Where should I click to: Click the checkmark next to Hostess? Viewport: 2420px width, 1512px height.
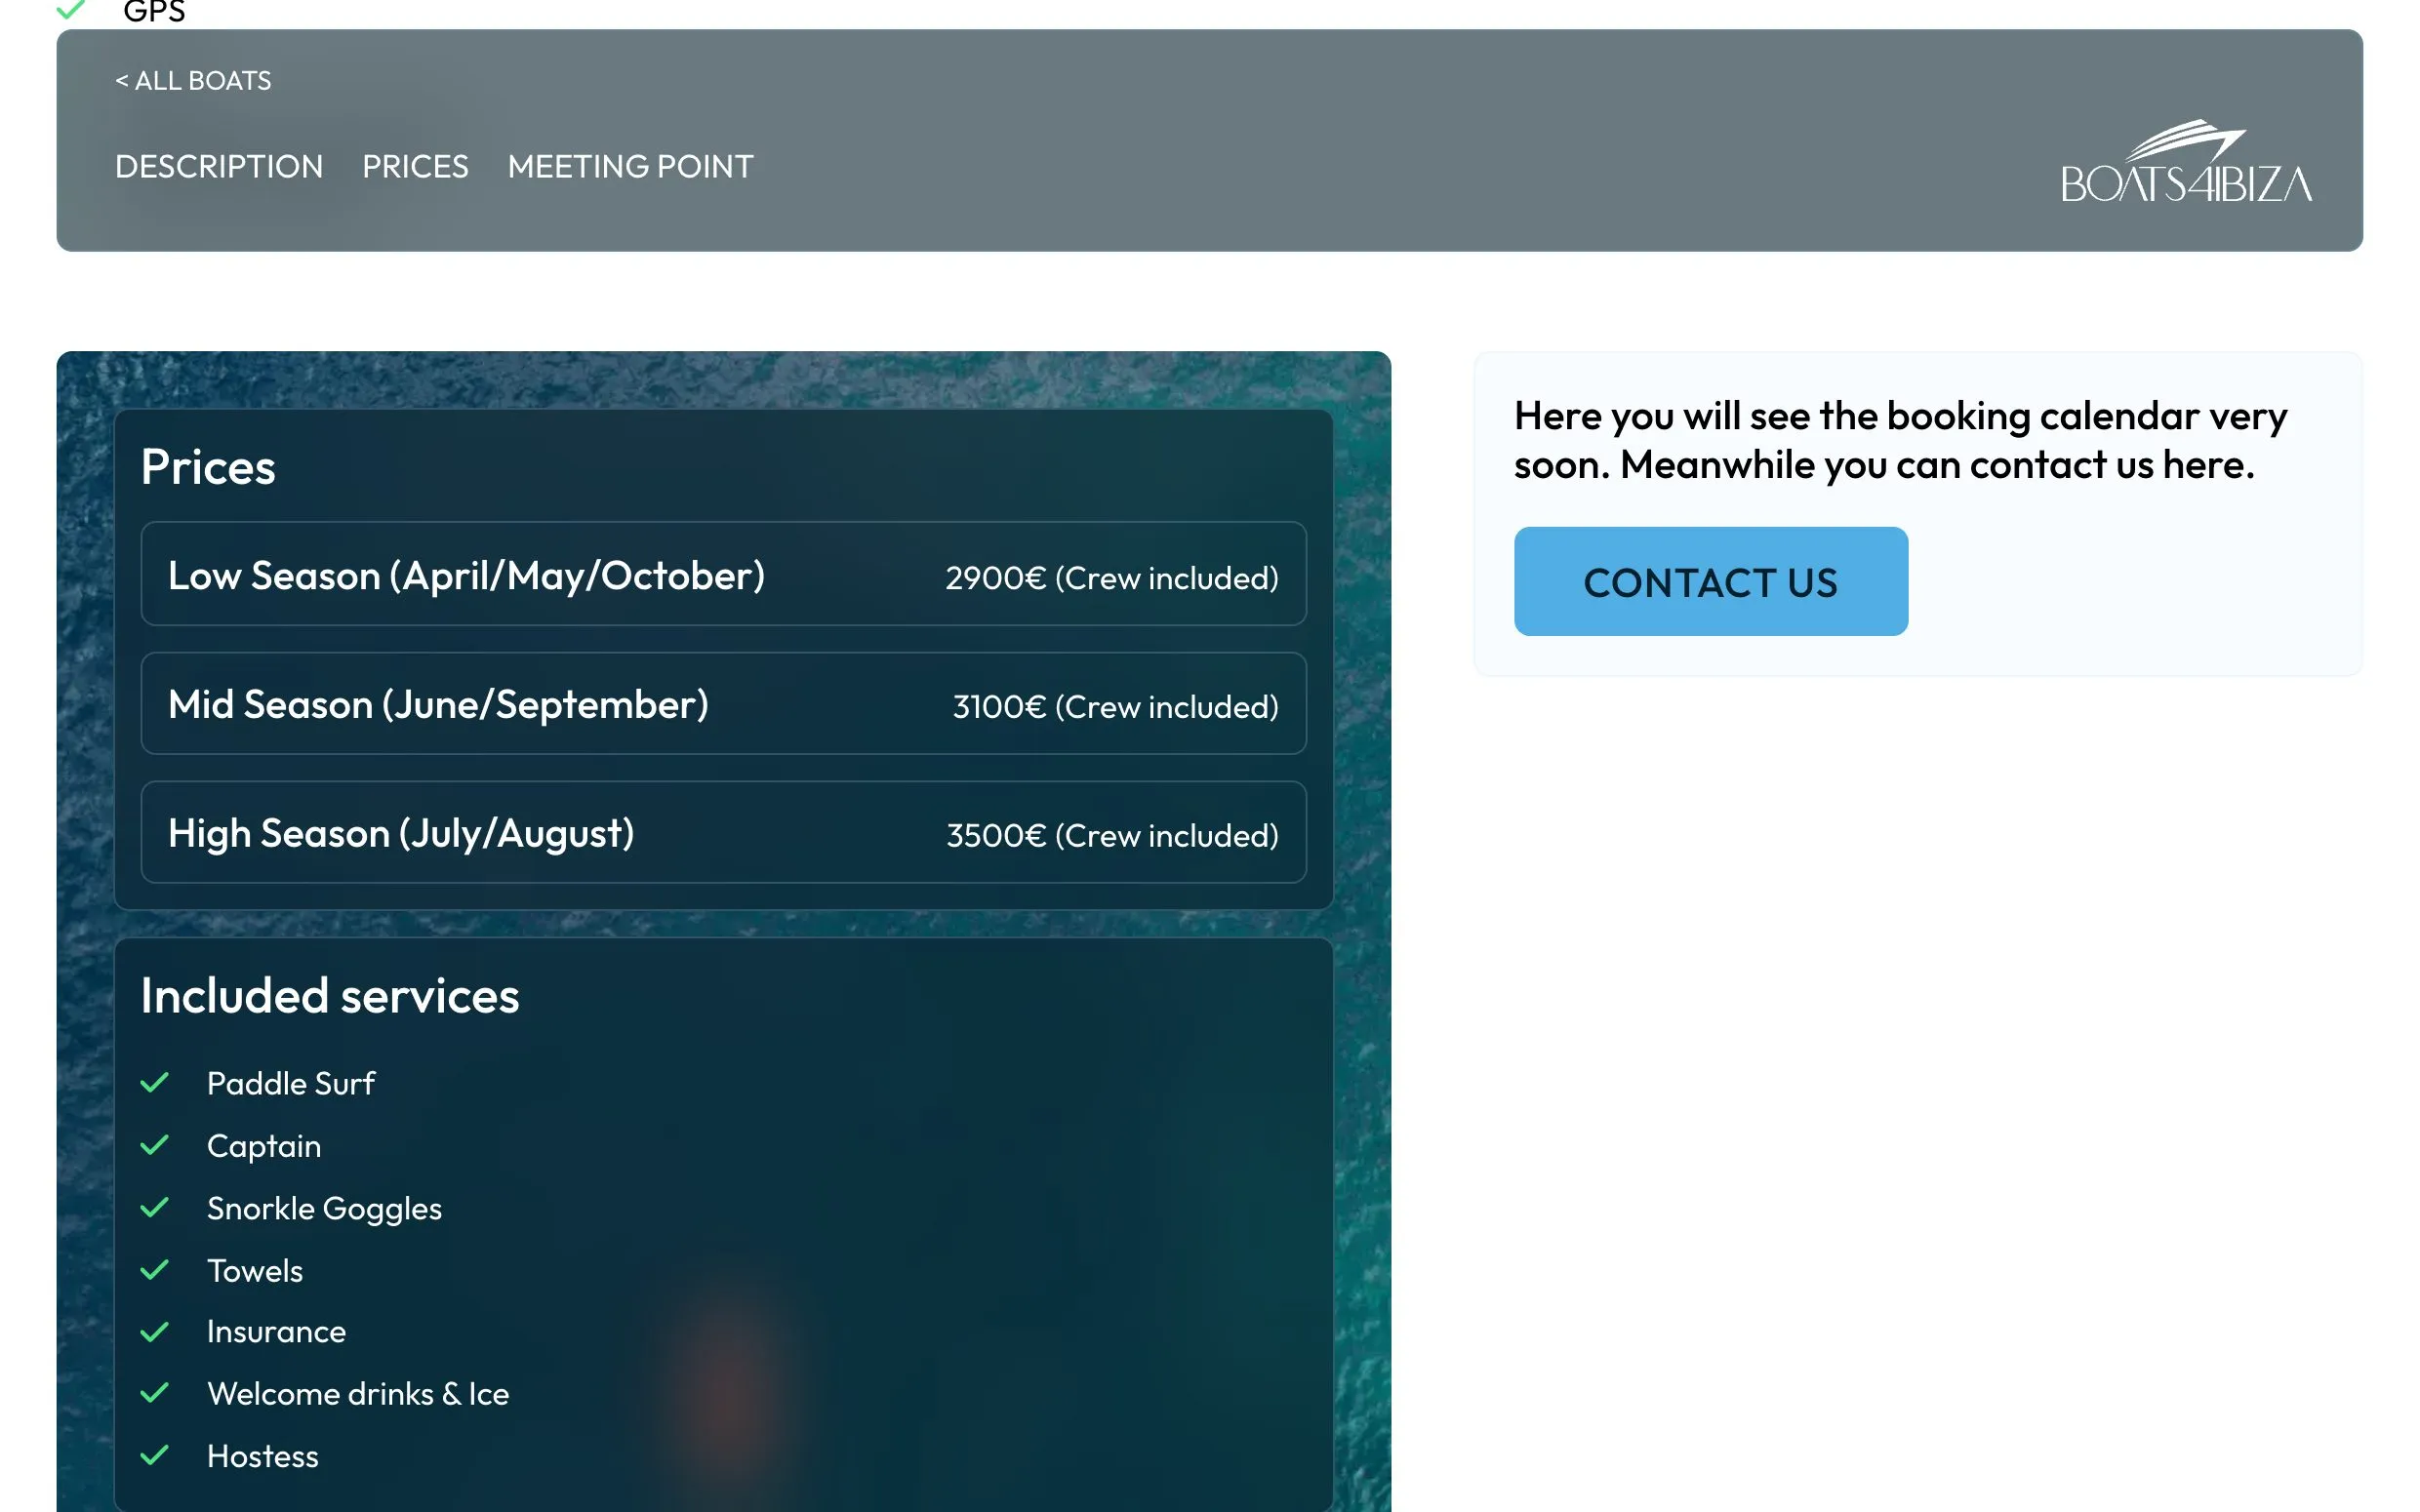click(x=154, y=1455)
